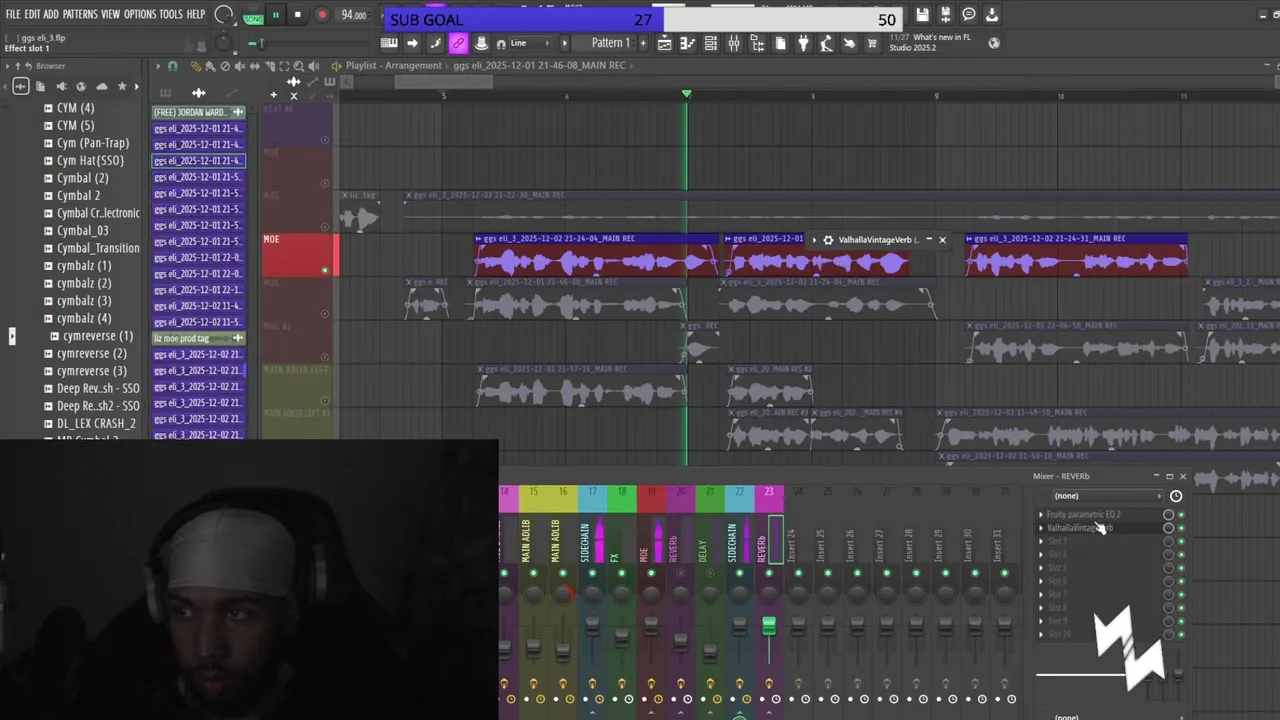The width and height of the screenshot is (1280, 720).
Task: Open playlist options arrow beside magnet
Action: pyautogui.click(x=157, y=66)
